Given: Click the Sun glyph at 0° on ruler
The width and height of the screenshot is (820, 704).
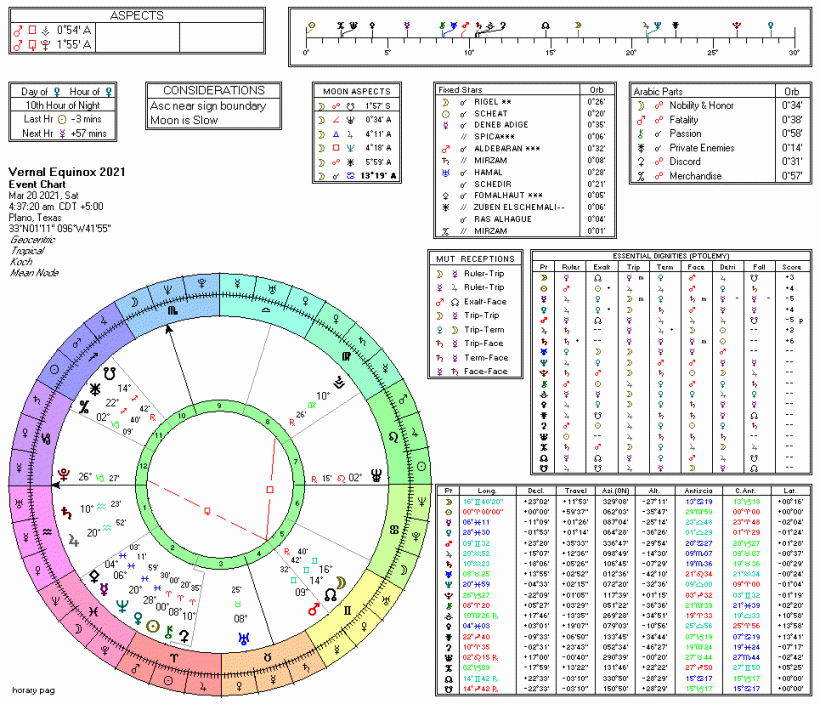Looking at the screenshot, I should click(x=311, y=24).
